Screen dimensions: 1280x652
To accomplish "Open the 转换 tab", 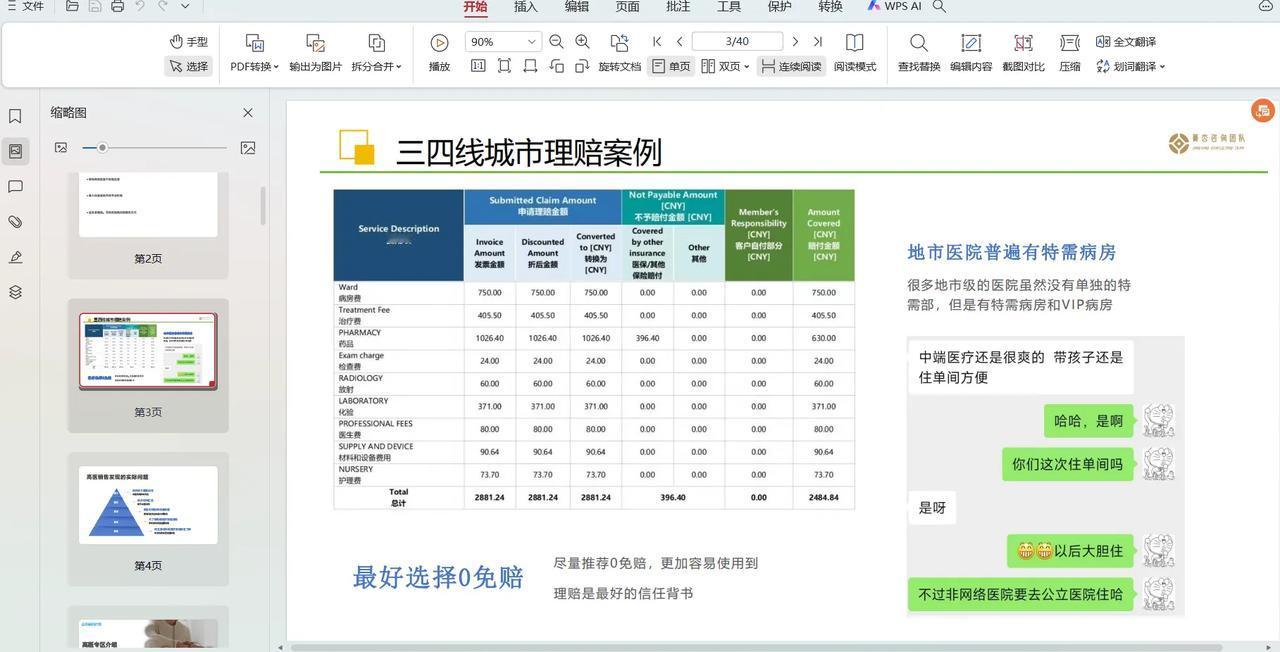I will tap(830, 7).
